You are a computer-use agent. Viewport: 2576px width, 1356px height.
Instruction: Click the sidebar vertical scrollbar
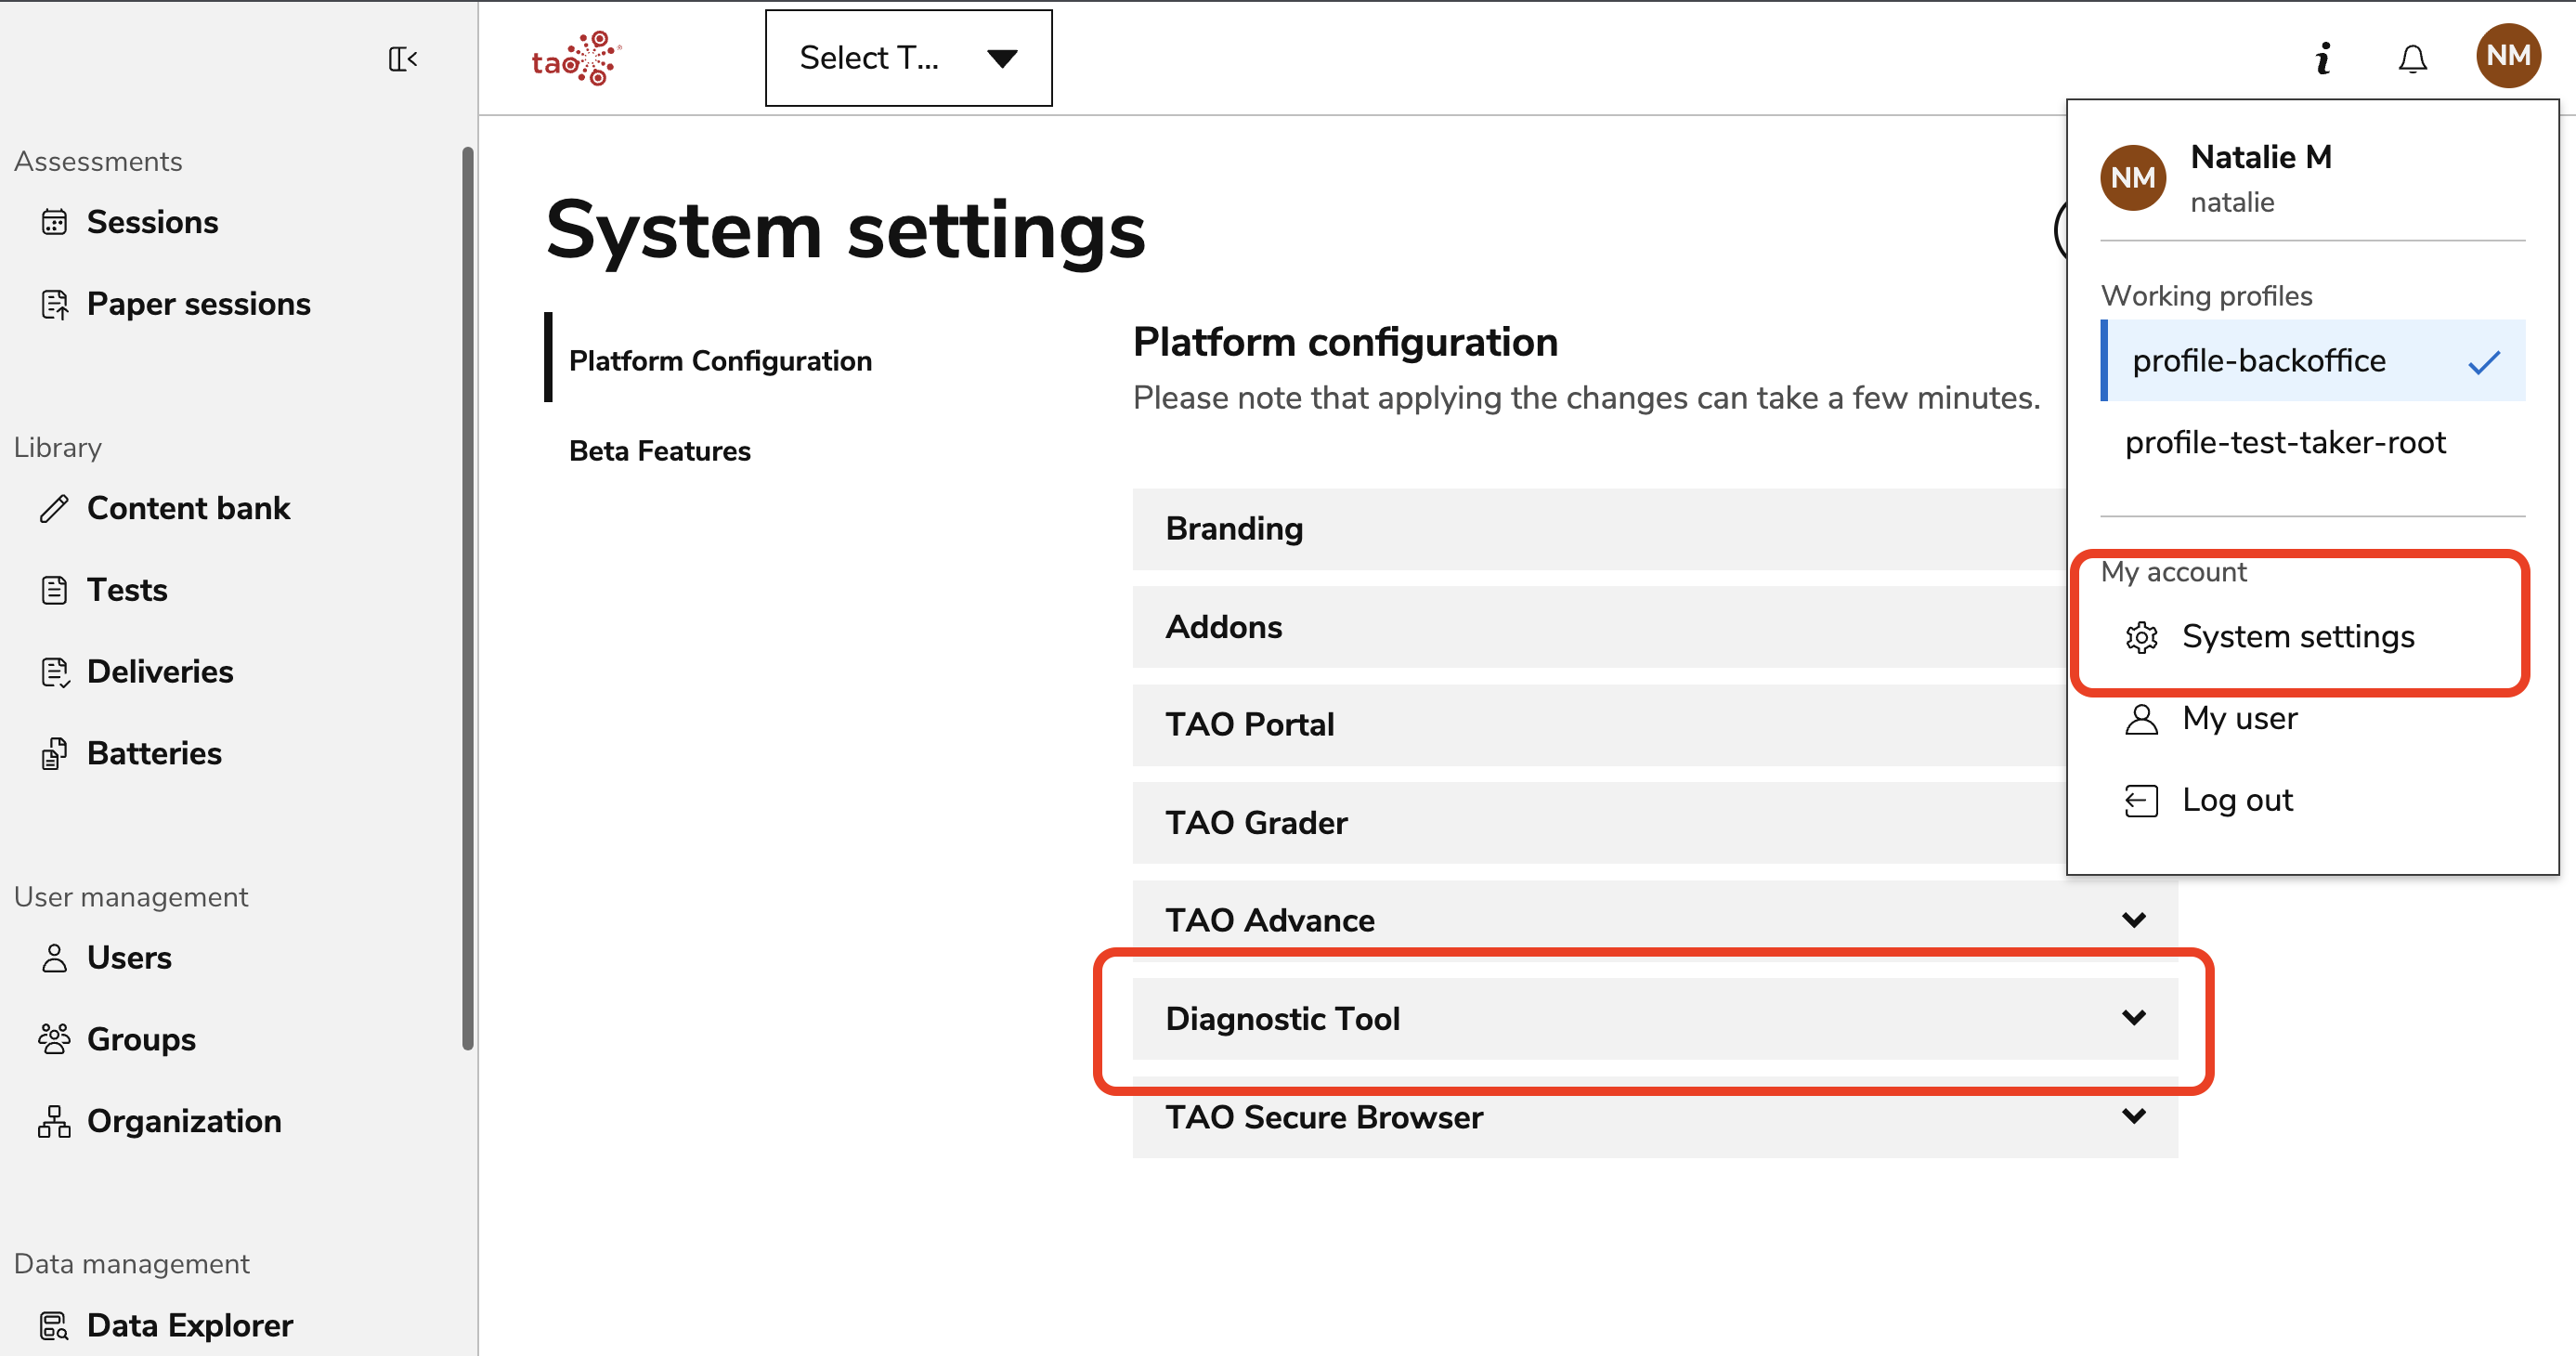pos(467,600)
